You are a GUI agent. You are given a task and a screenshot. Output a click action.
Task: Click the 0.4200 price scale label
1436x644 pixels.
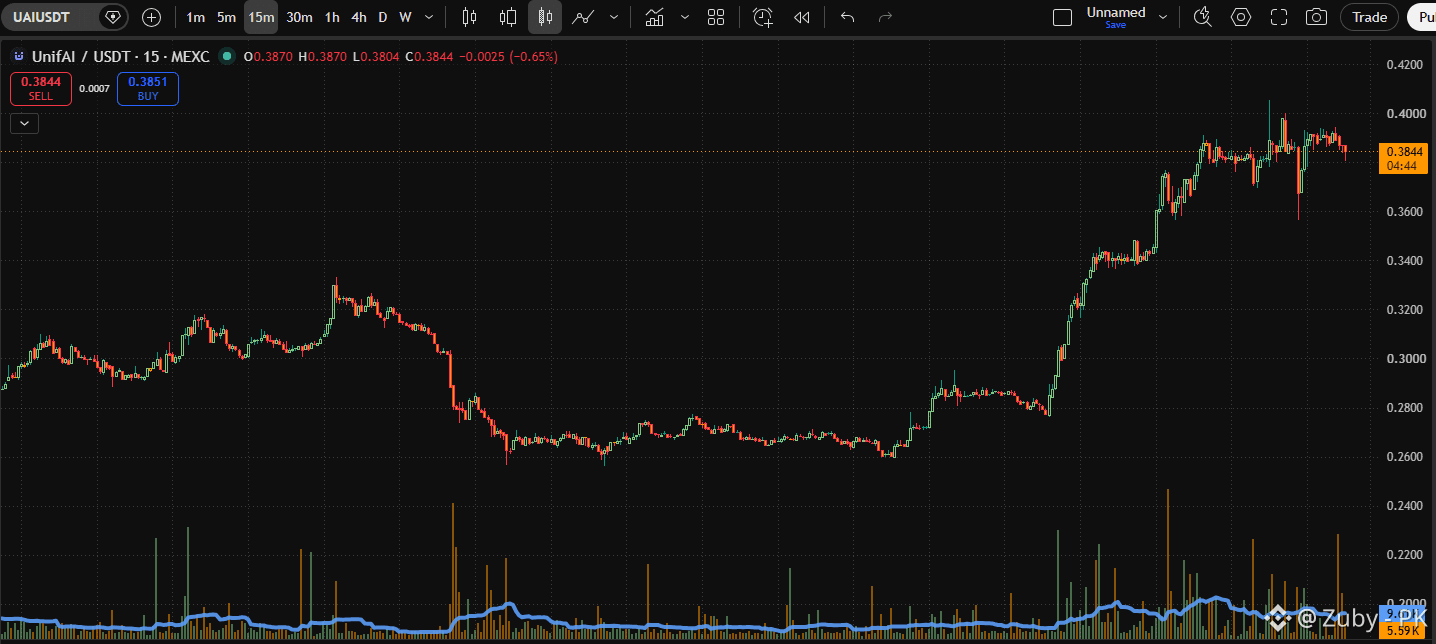coord(1404,65)
